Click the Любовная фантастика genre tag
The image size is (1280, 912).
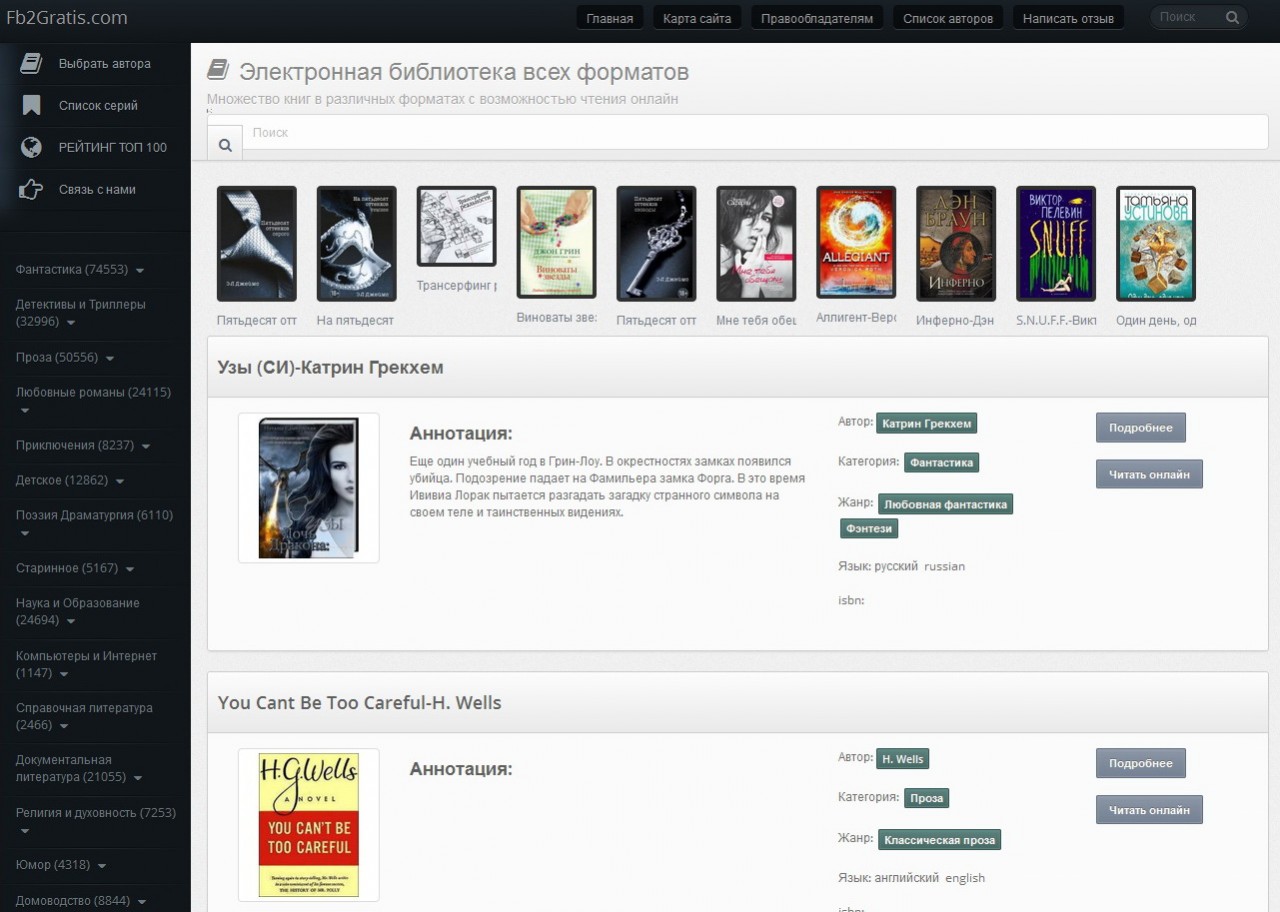[x=945, y=504]
